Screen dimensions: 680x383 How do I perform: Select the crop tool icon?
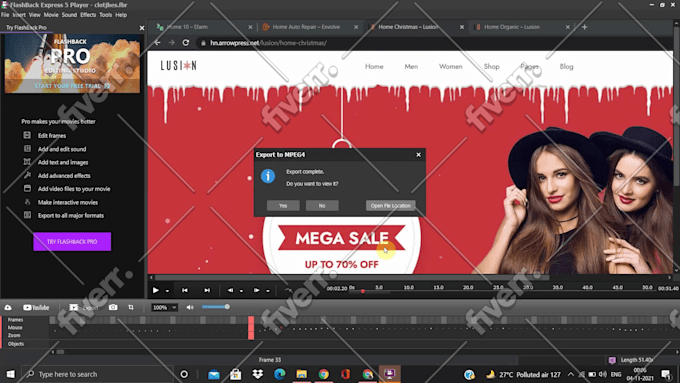[131, 307]
